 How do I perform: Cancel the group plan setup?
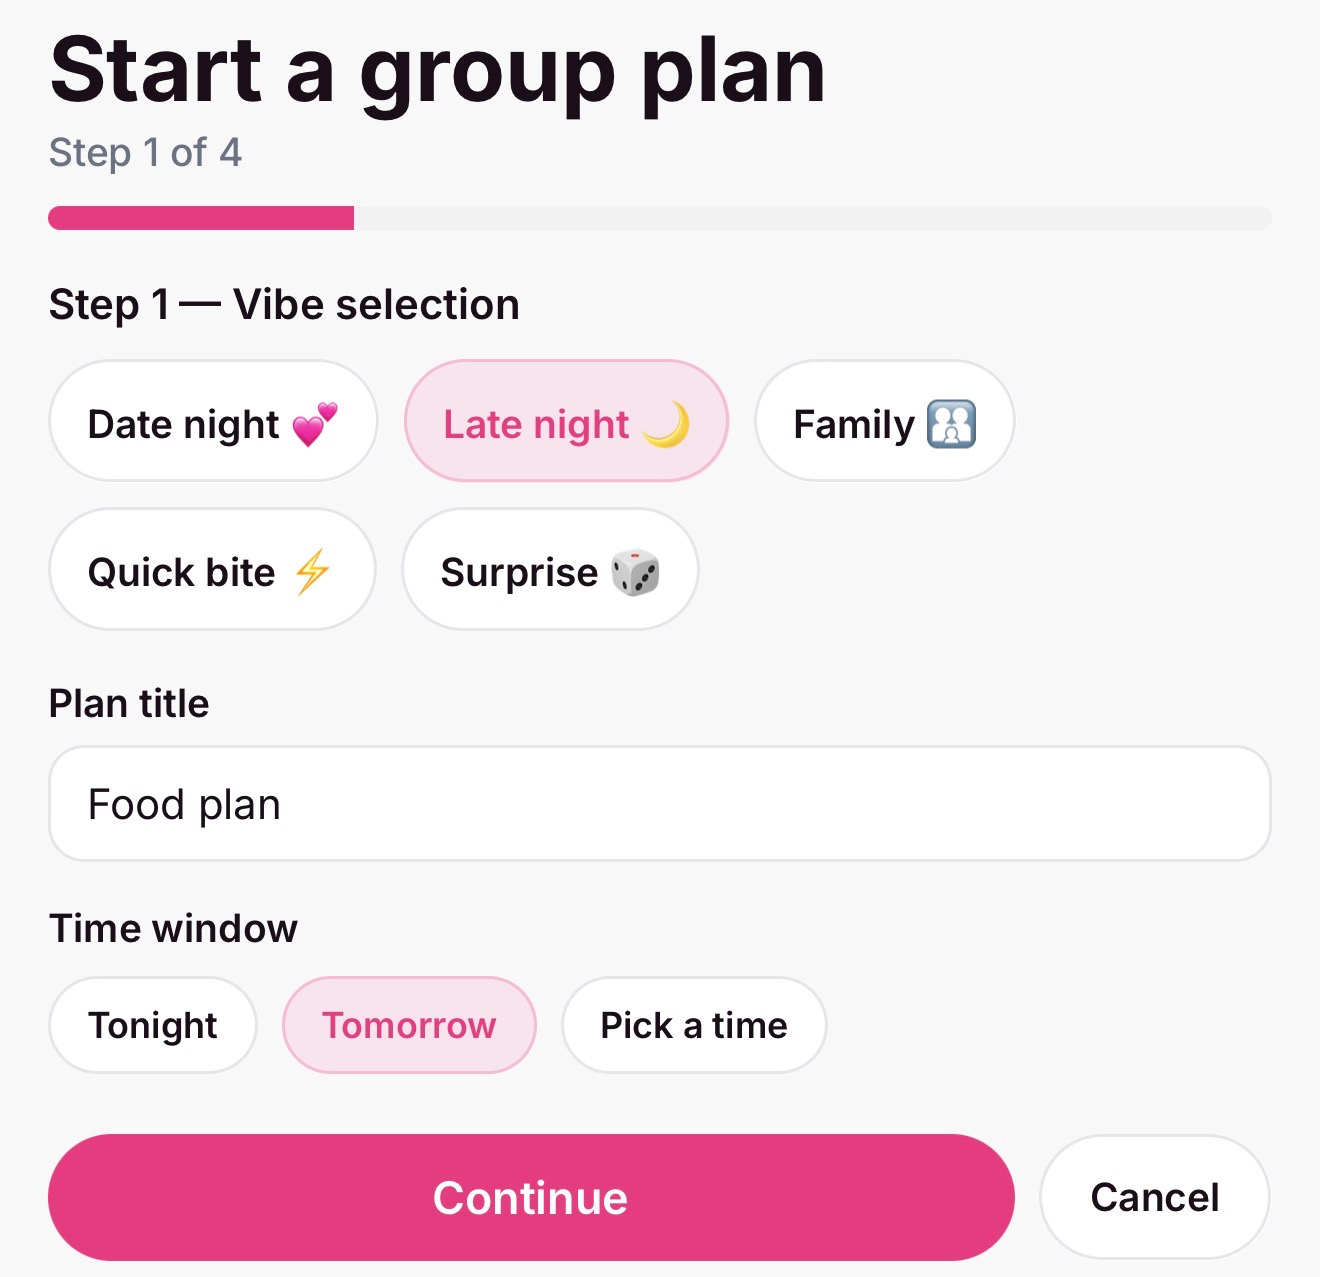1154,1197
